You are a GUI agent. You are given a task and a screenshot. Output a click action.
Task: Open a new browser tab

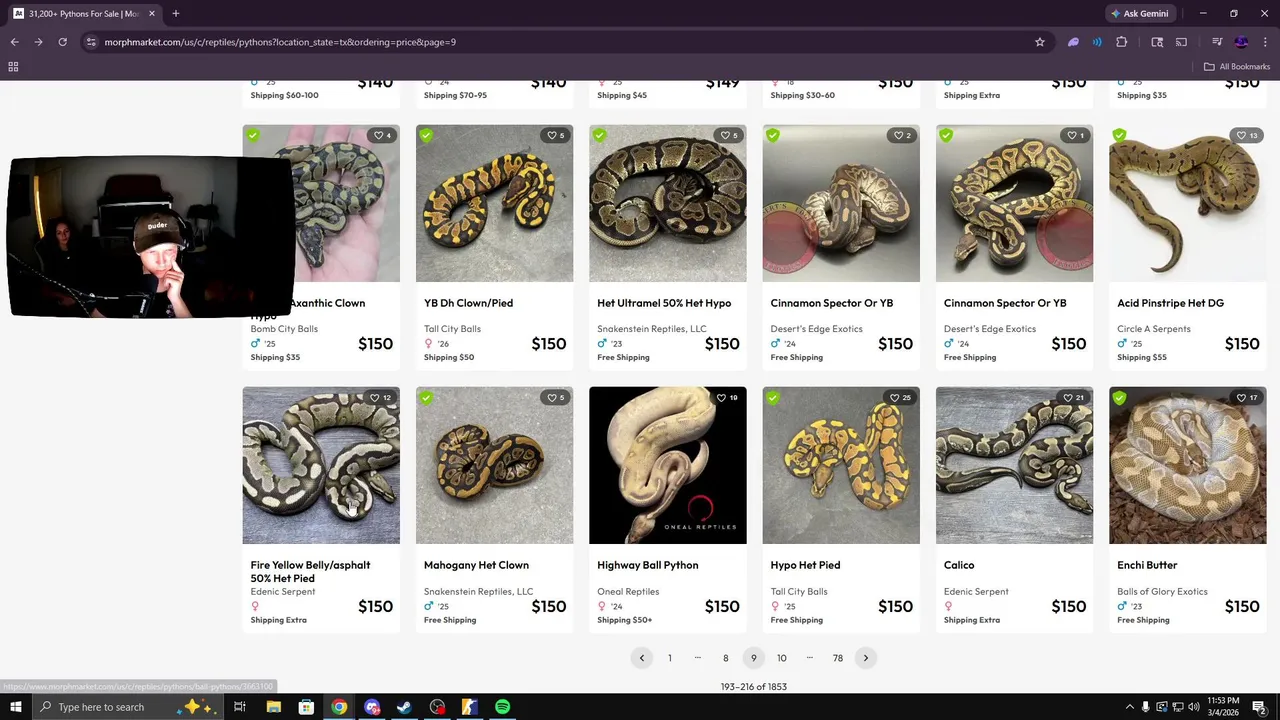click(x=175, y=14)
